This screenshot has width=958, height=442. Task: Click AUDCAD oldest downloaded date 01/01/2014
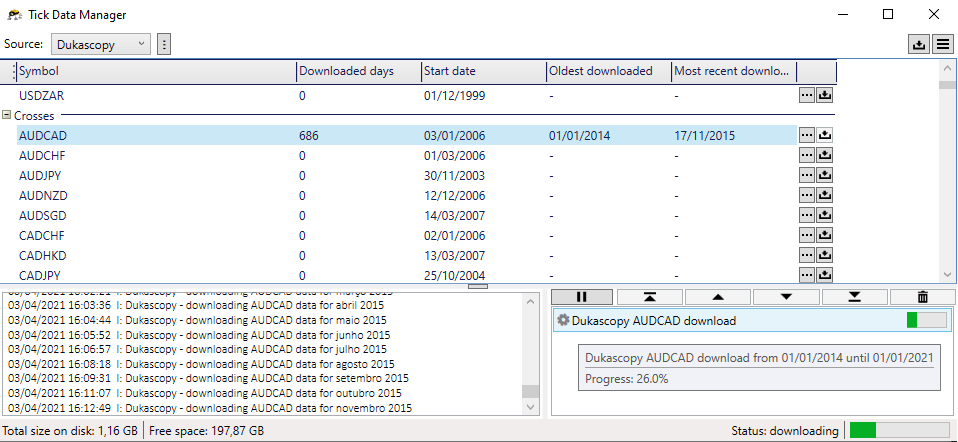point(579,136)
